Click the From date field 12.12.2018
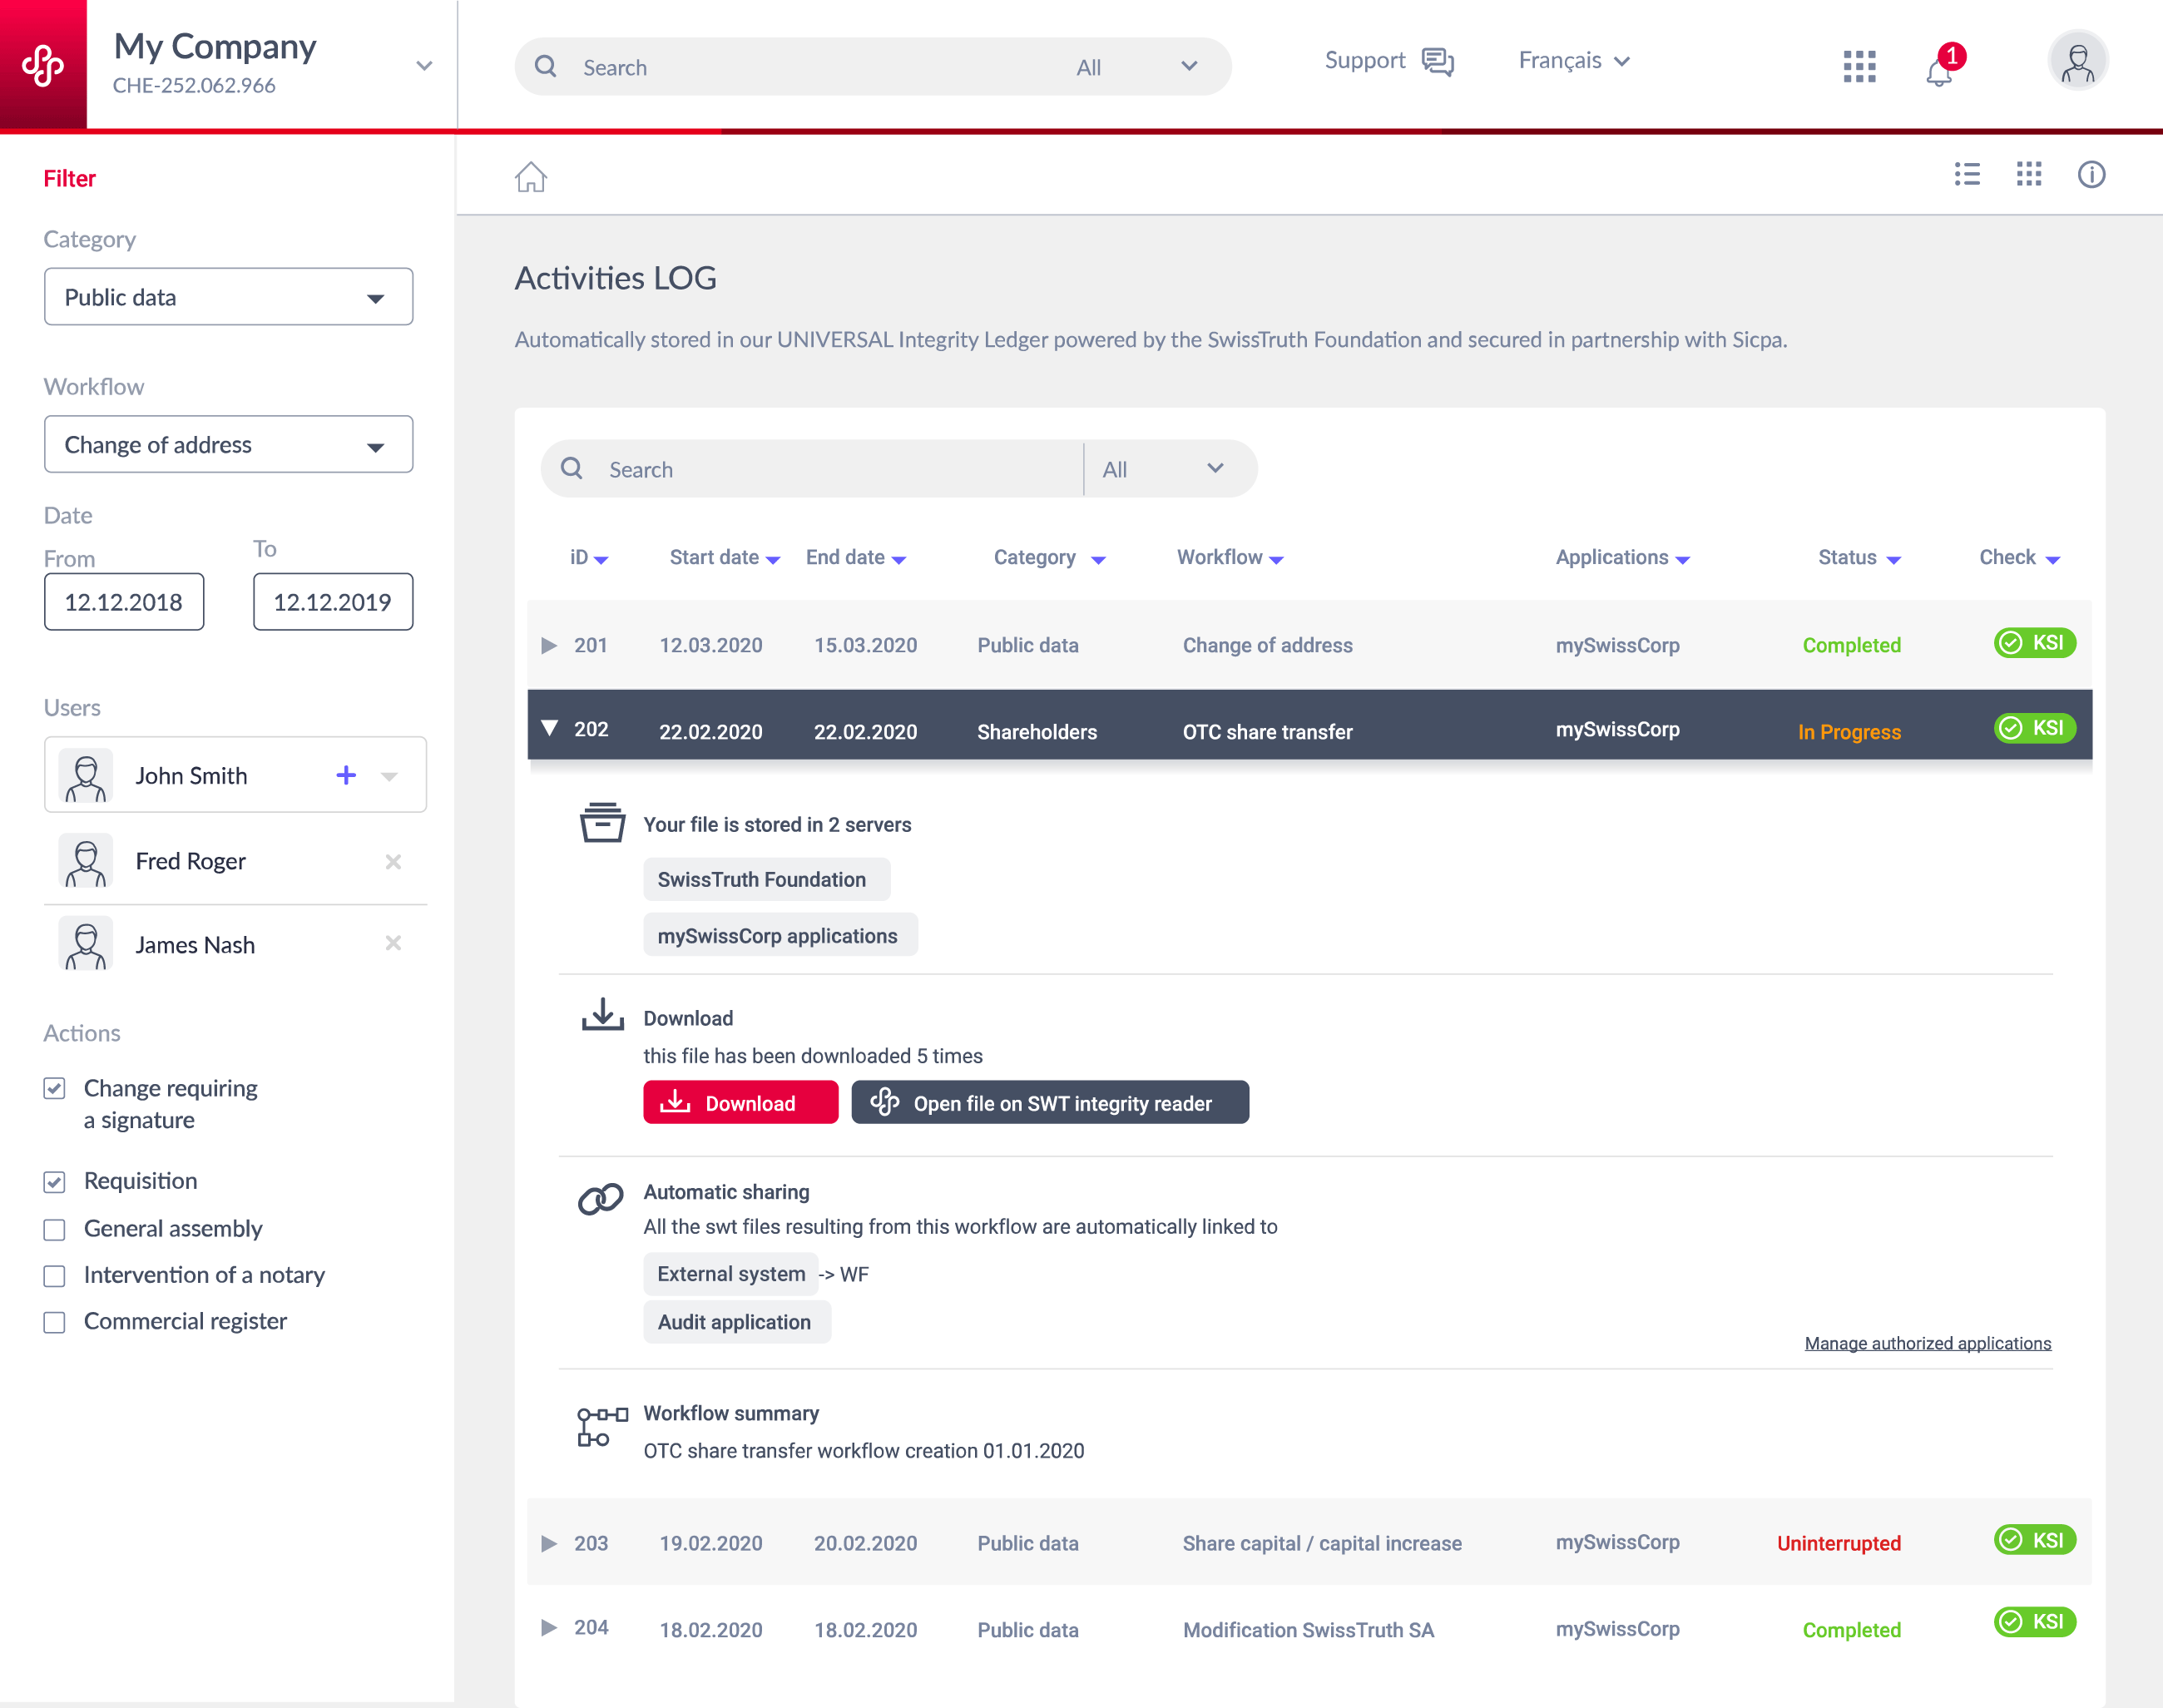 click(124, 601)
